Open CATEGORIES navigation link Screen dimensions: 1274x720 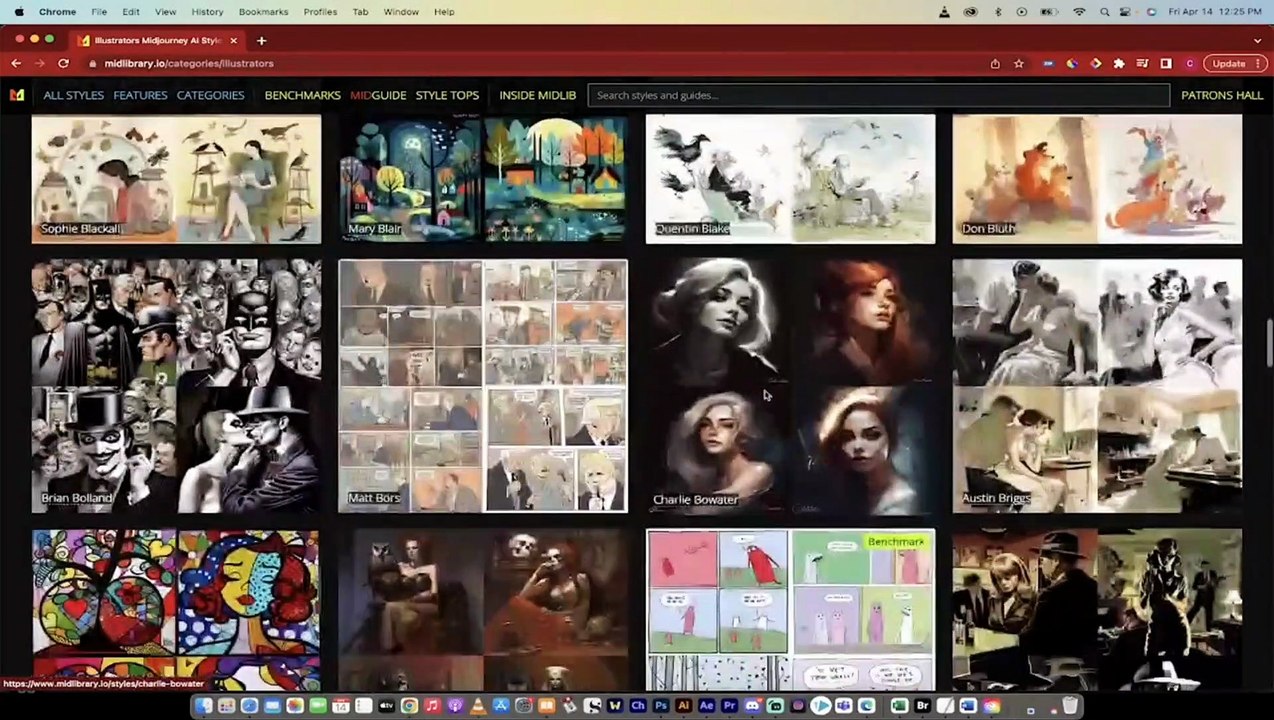[x=210, y=95]
